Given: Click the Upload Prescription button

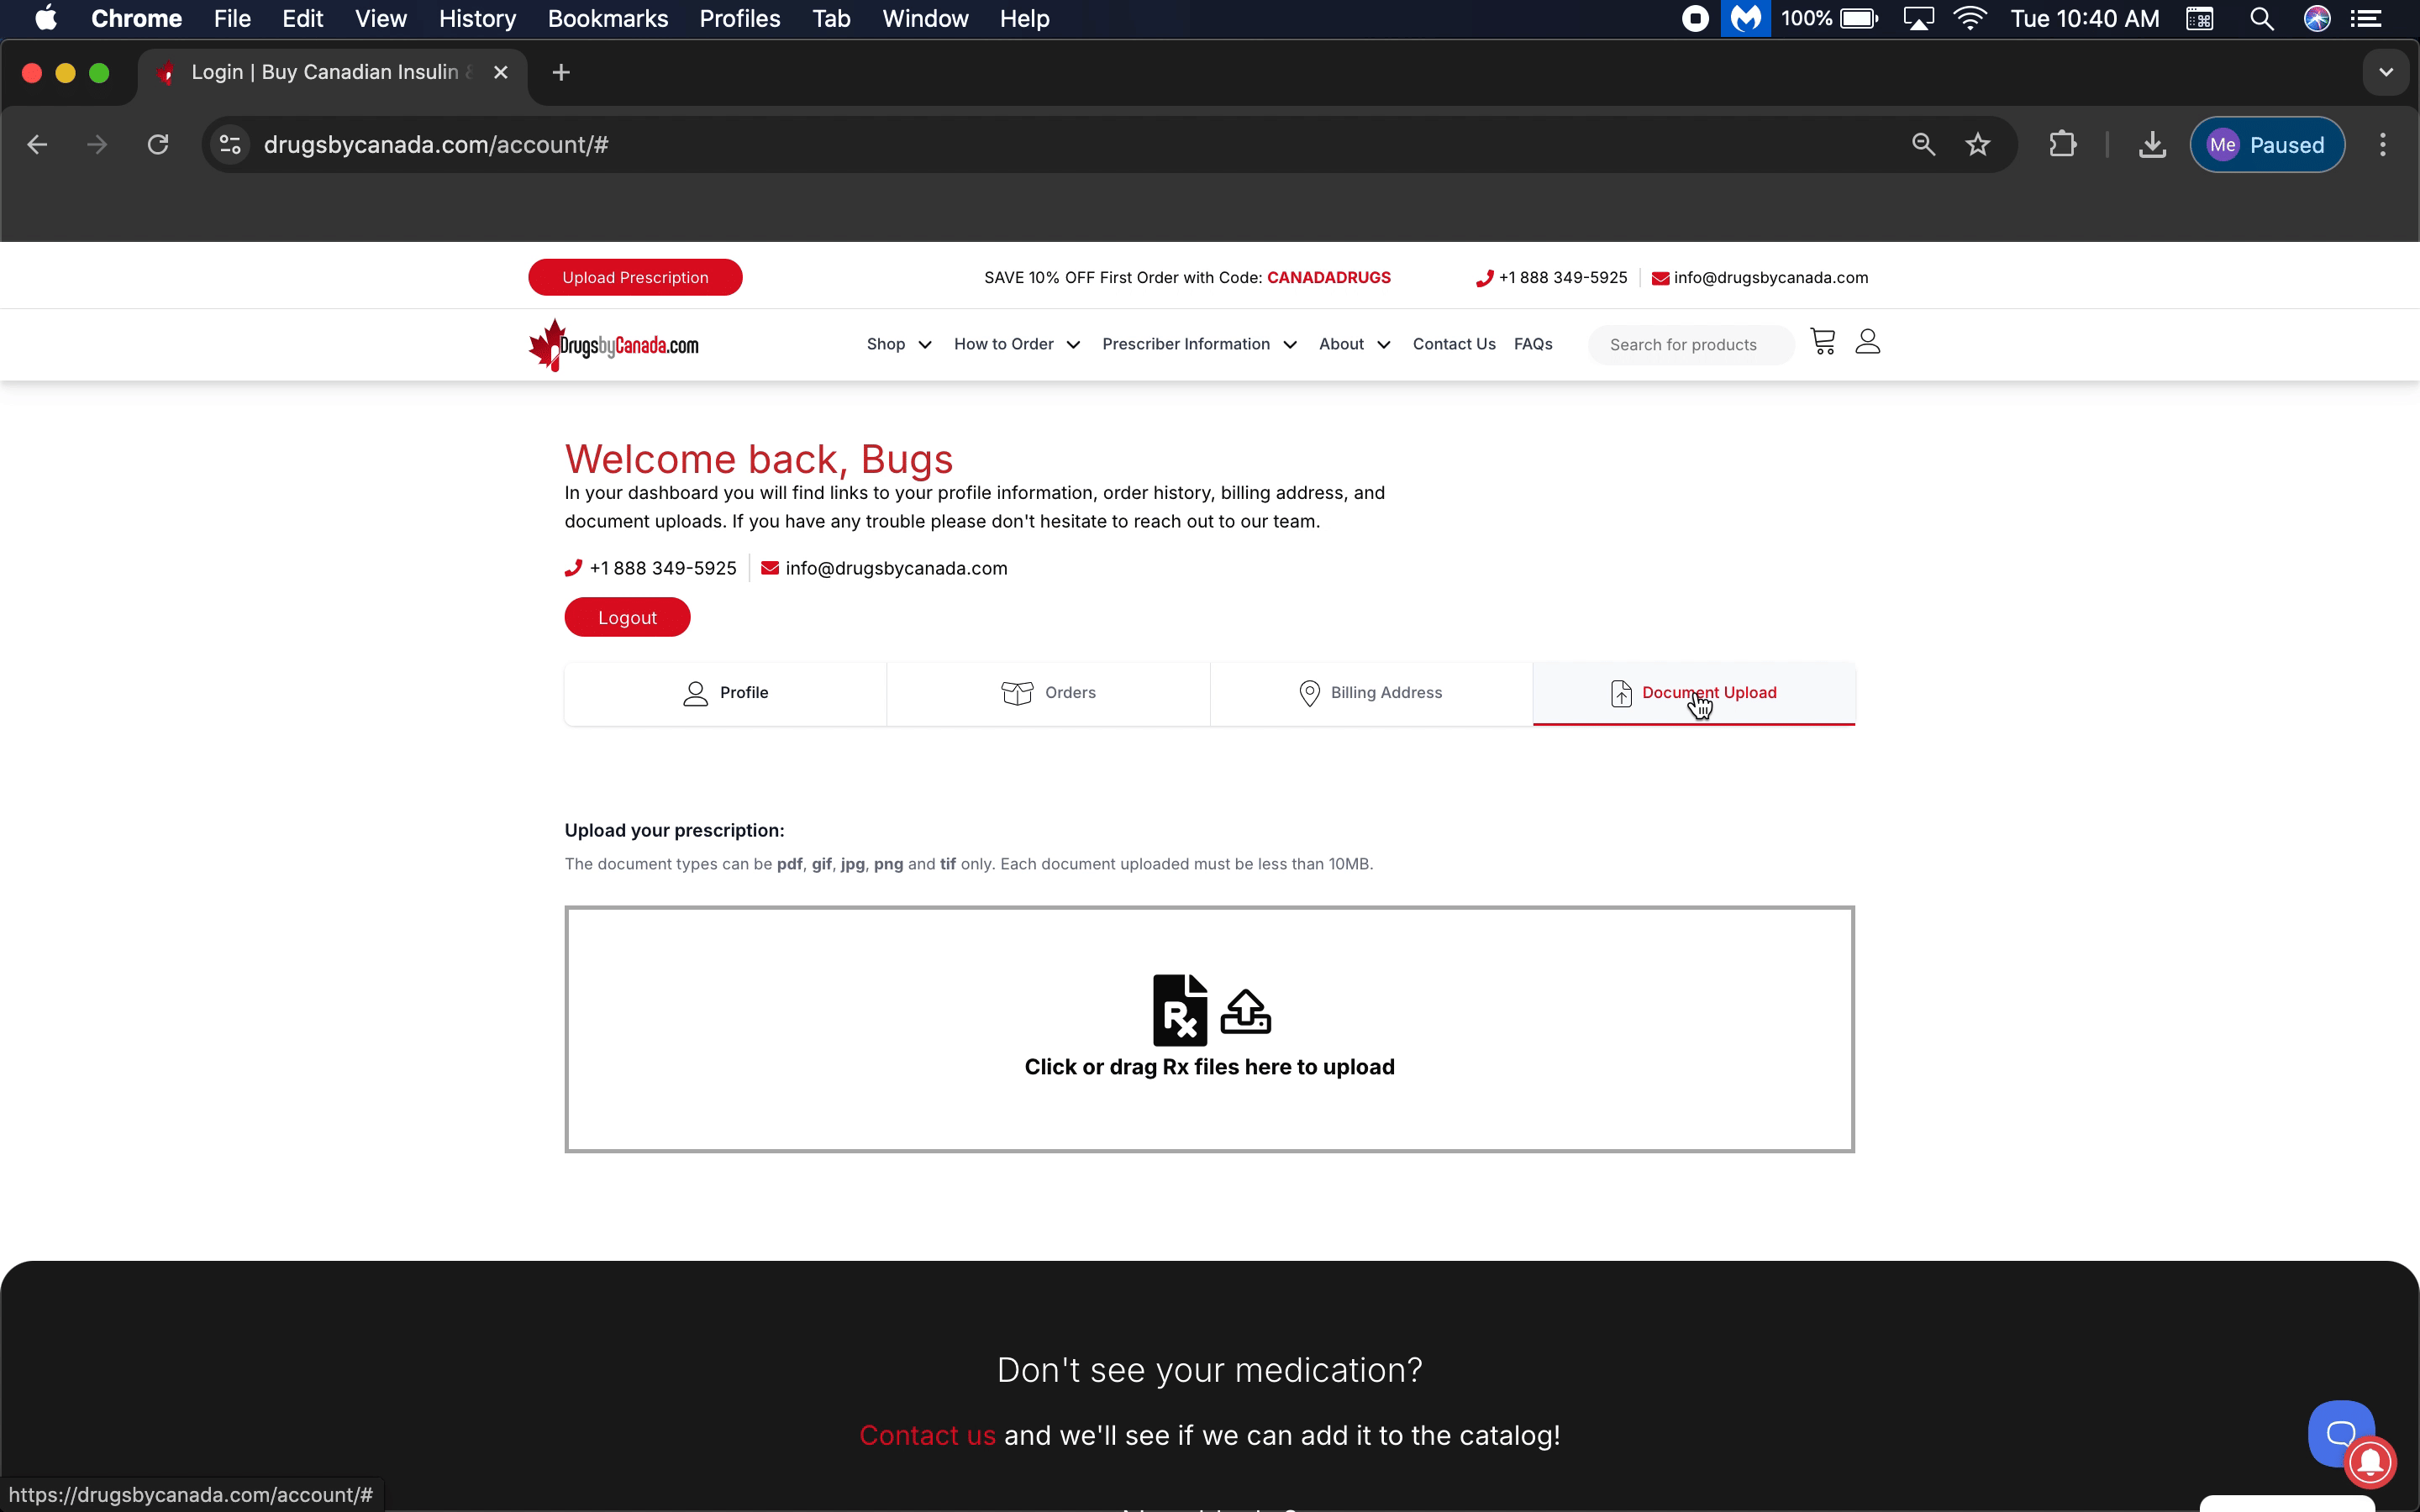Looking at the screenshot, I should 635,278.
